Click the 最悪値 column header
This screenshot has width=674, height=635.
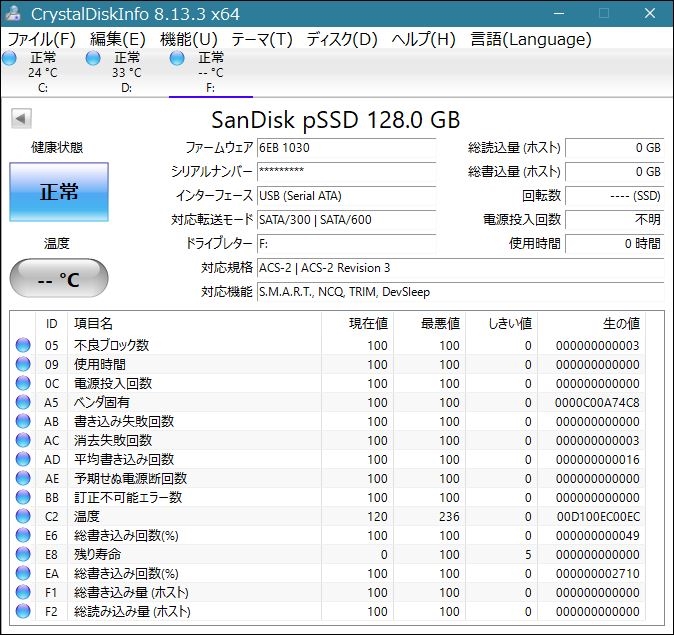[429, 323]
